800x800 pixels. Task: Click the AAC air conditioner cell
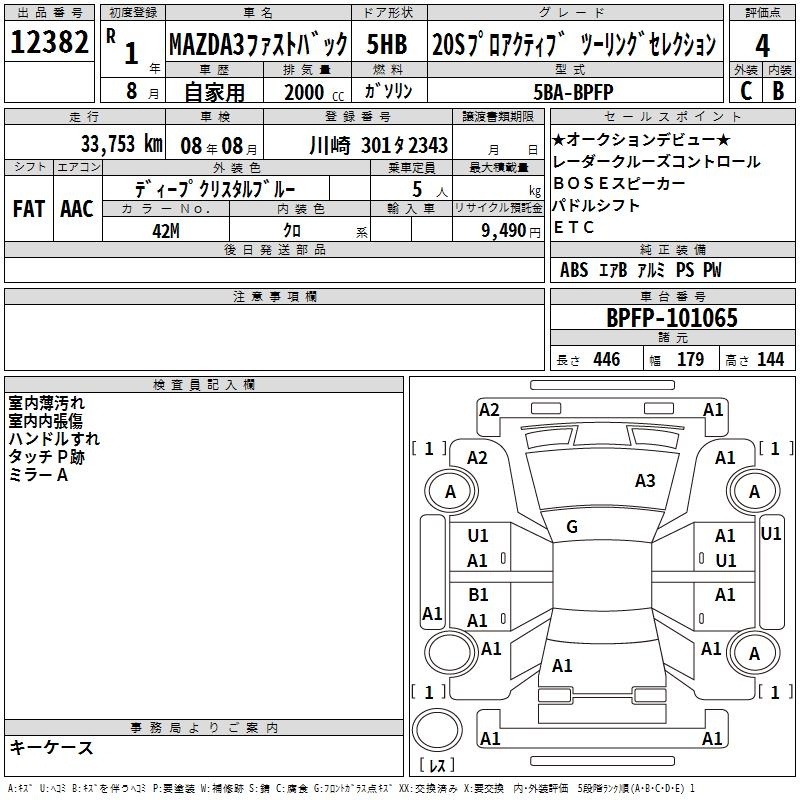pos(76,208)
